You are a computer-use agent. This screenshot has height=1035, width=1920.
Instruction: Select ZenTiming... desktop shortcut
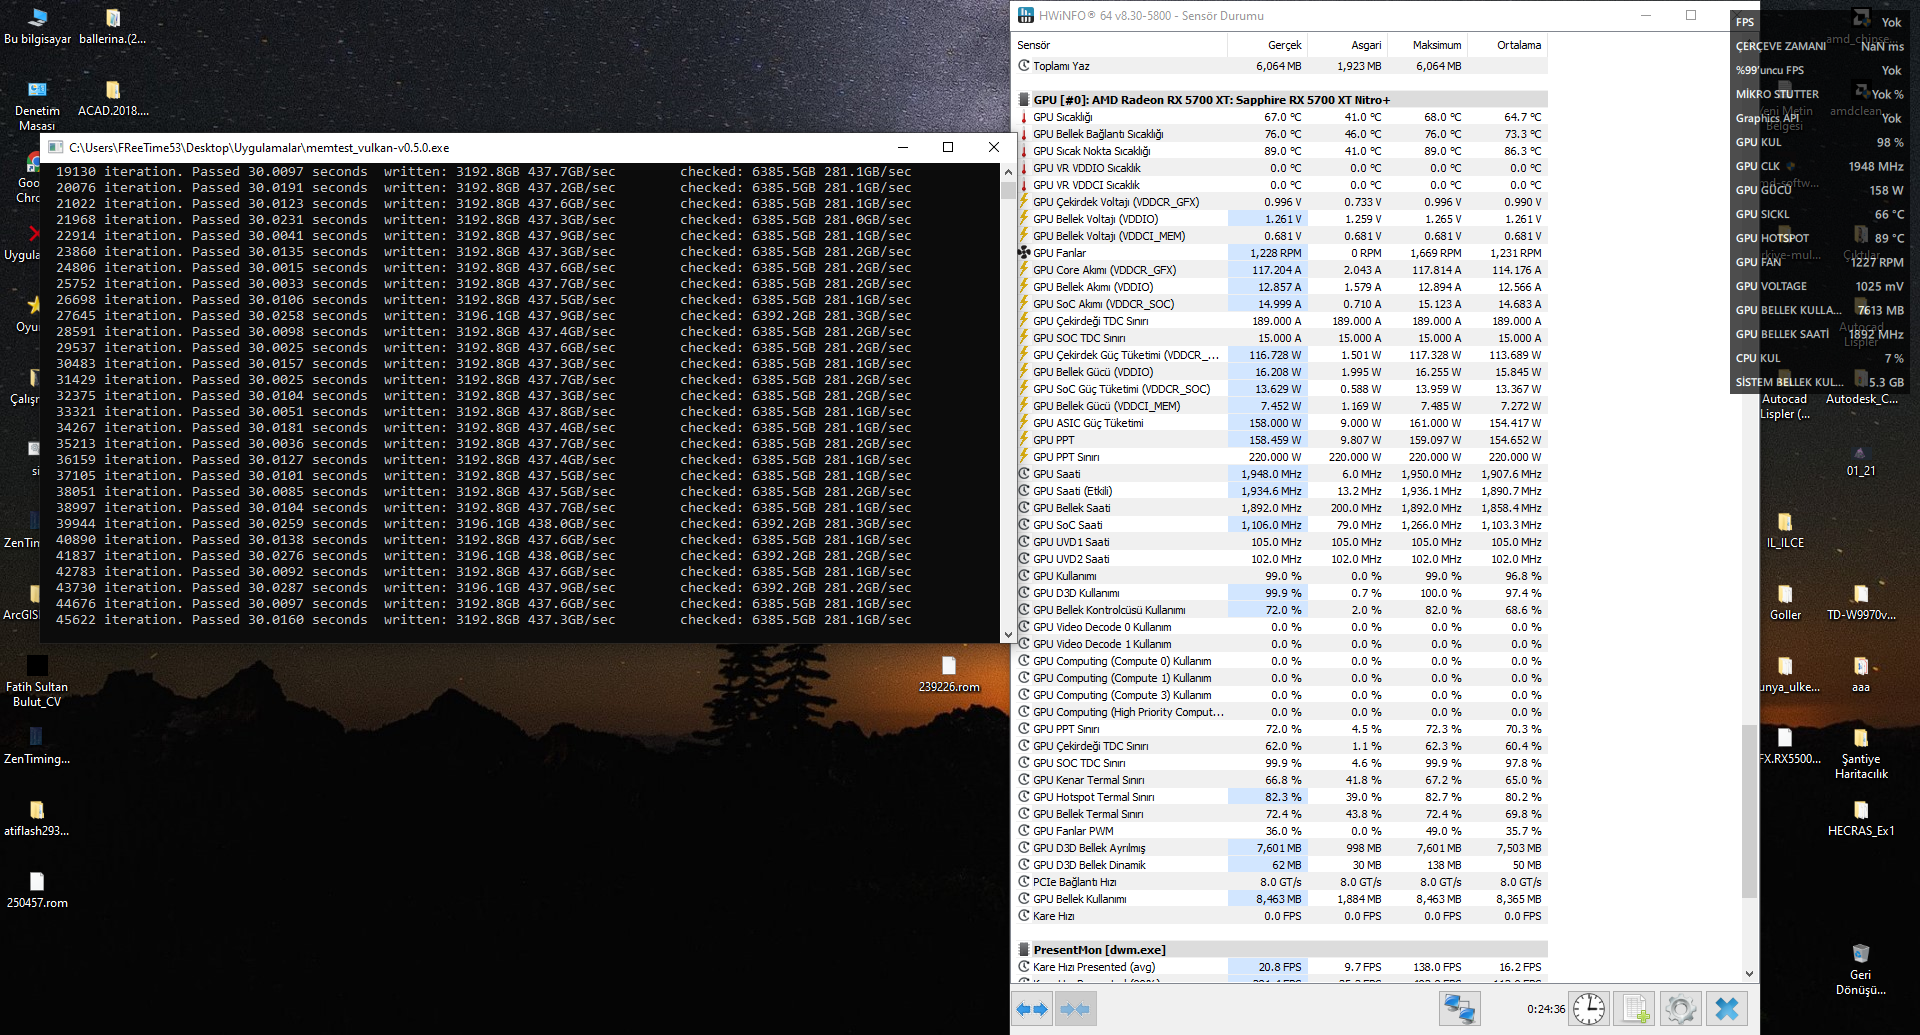[37, 747]
